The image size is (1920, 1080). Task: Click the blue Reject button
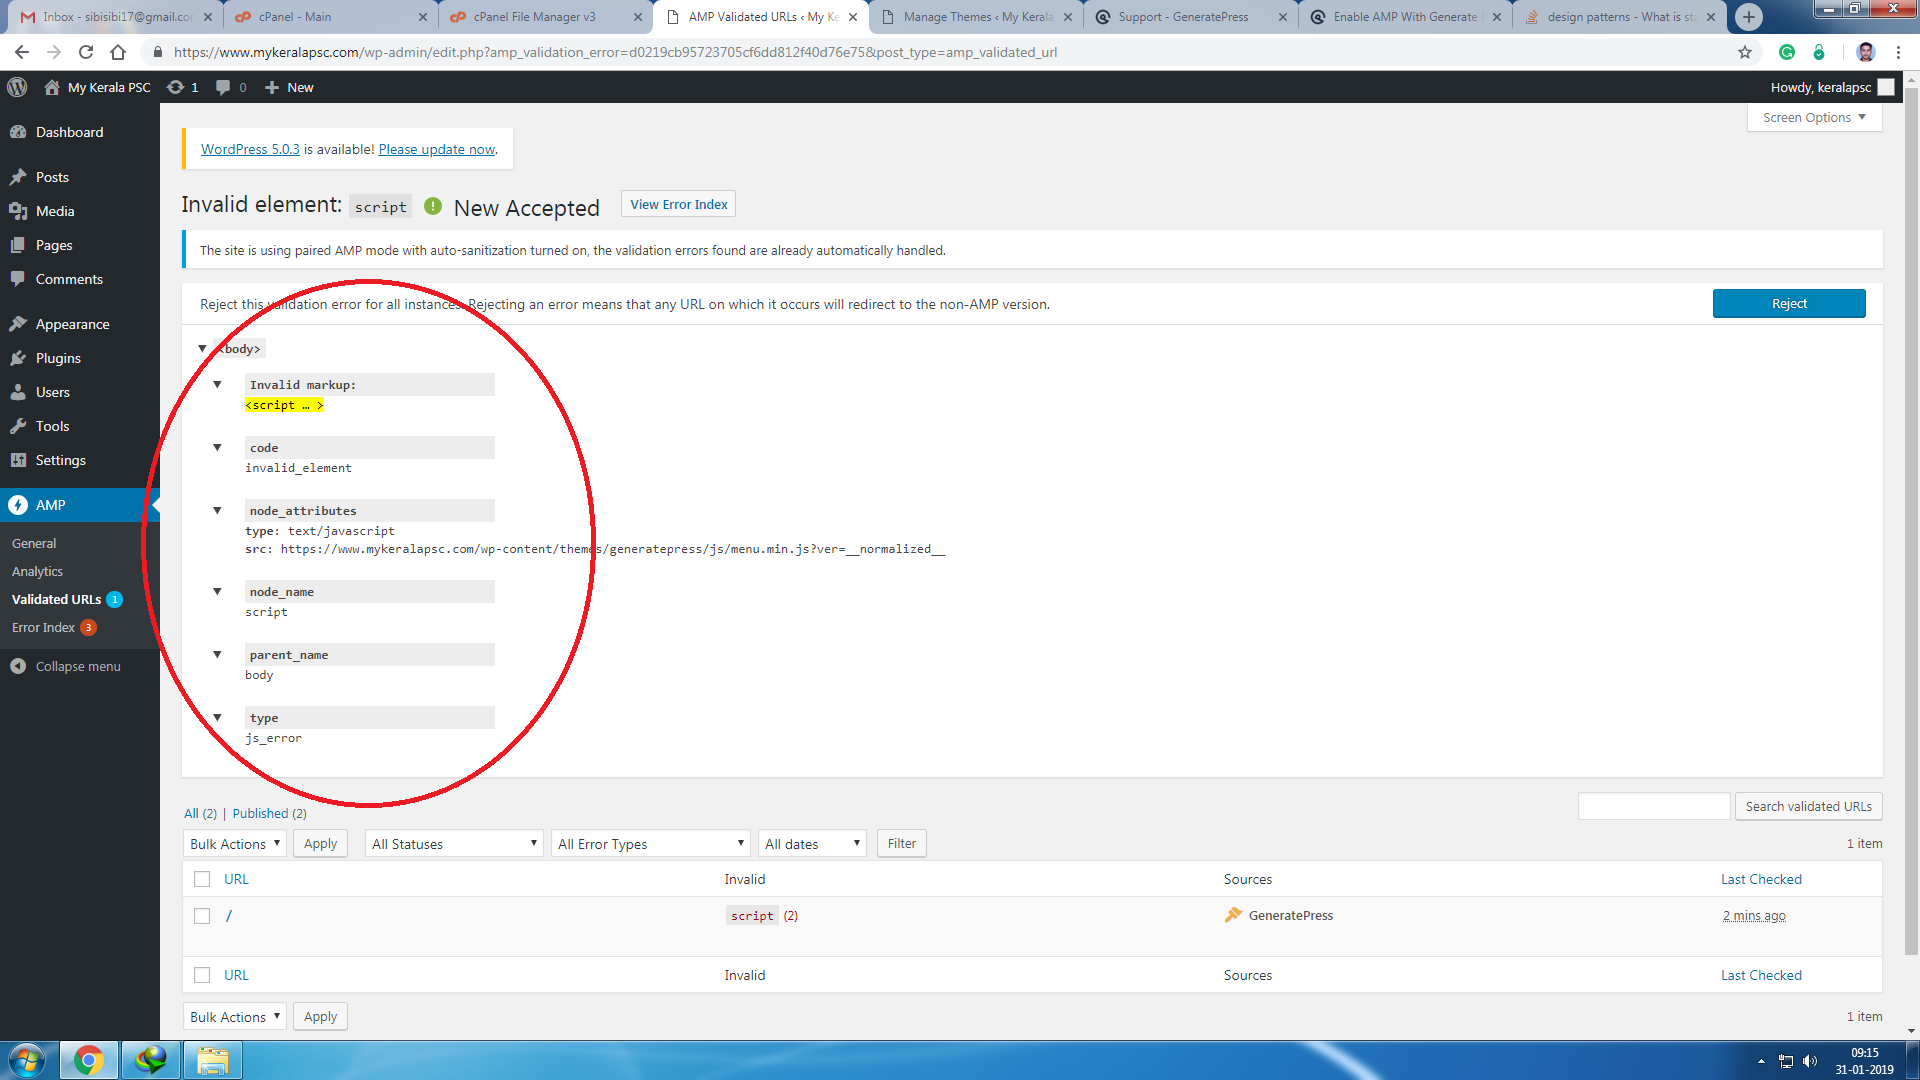pos(1788,304)
